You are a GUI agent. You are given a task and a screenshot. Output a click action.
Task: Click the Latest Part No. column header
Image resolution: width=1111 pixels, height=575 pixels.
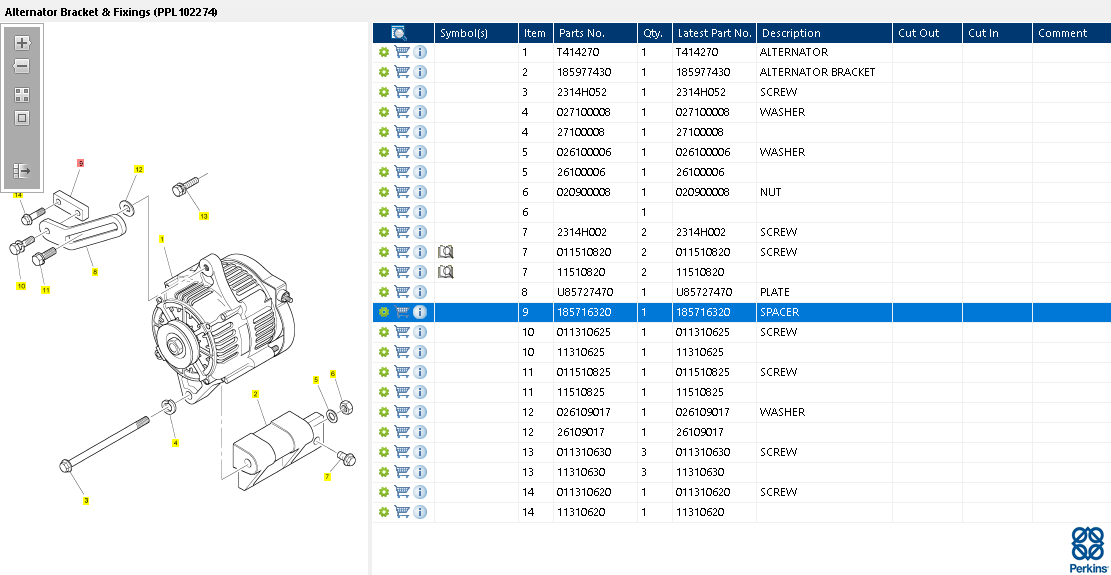pyautogui.click(x=714, y=33)
